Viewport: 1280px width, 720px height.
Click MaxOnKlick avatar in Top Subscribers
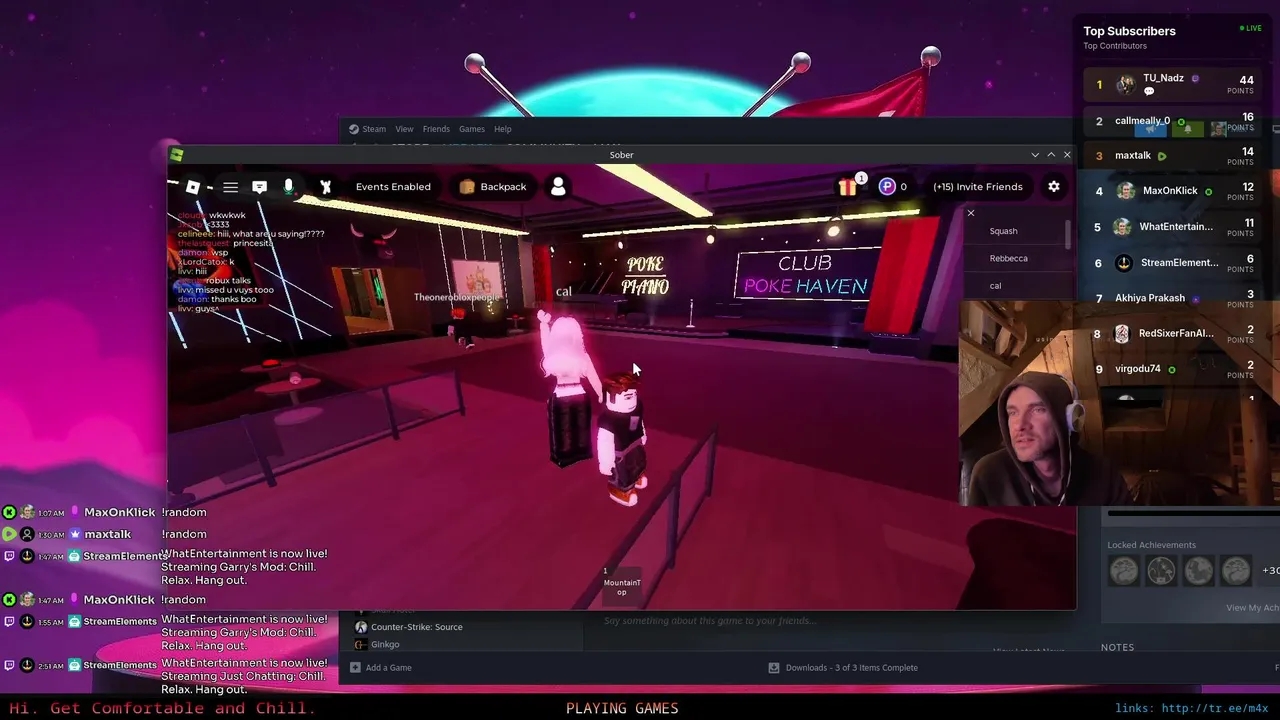[1126, 191]
